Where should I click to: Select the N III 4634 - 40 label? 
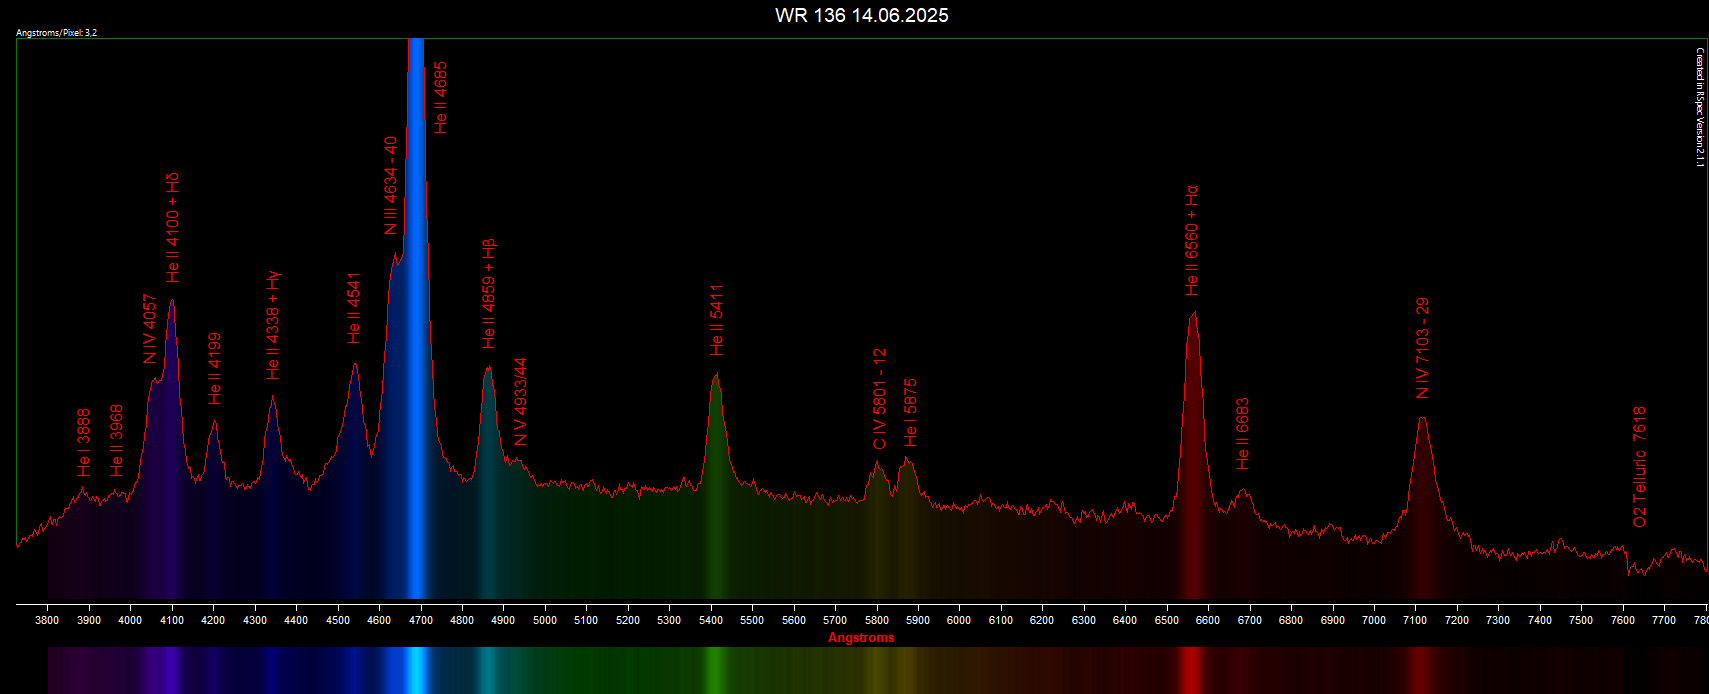391,185
